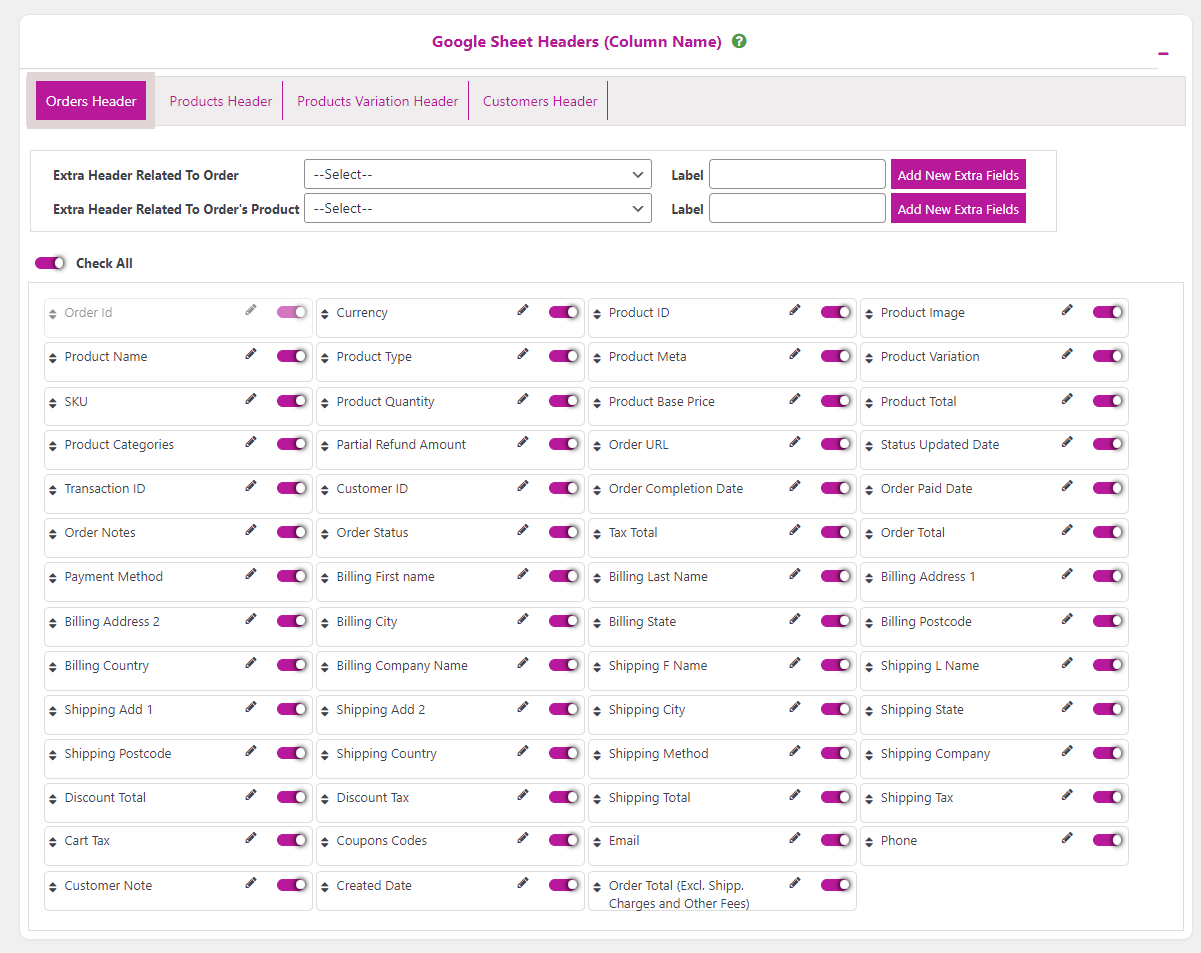Edit the Billing Postcode header label
The height and width of the screenshot is (953, 1201).
1067,619
